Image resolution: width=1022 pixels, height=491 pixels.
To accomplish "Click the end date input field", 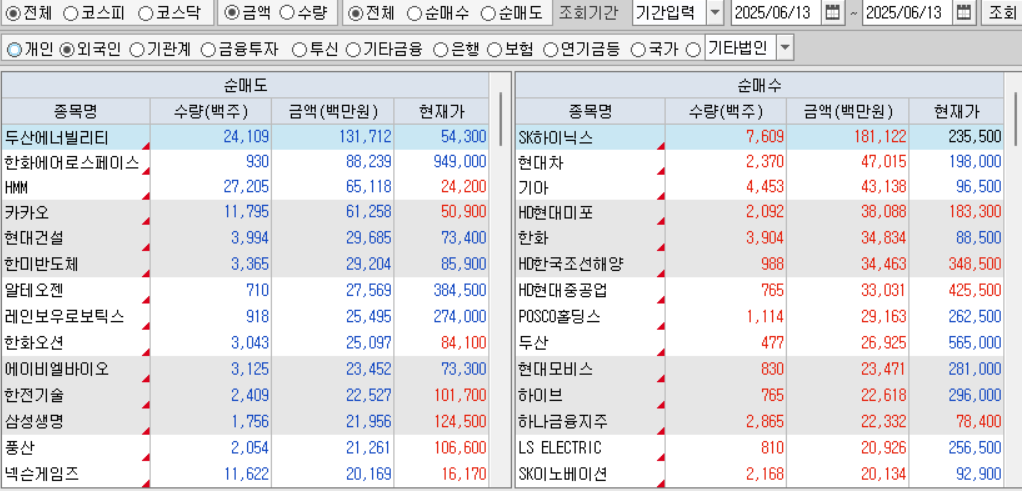I will click(x=909, y=12).
